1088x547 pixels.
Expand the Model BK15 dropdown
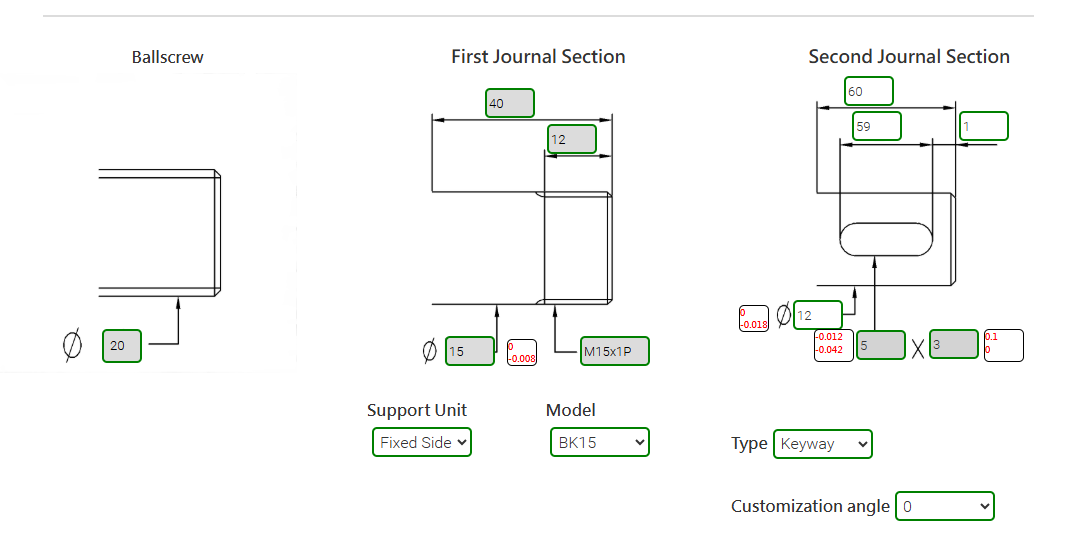pos(599,442)
